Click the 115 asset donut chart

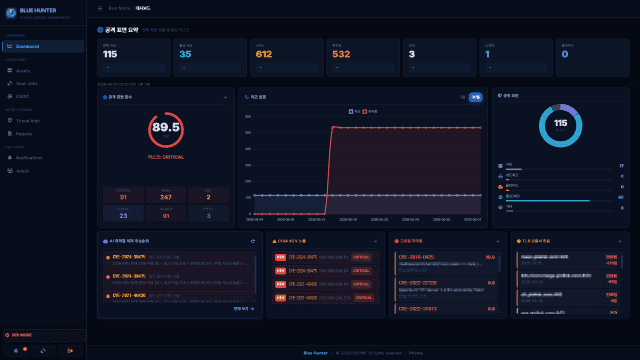pos(560,126)
